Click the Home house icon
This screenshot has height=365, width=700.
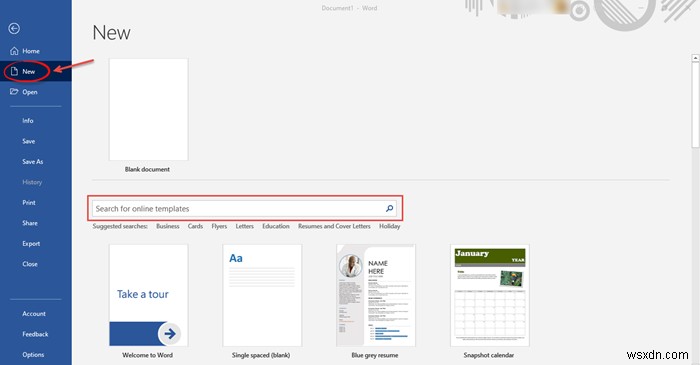click(14, 51)
